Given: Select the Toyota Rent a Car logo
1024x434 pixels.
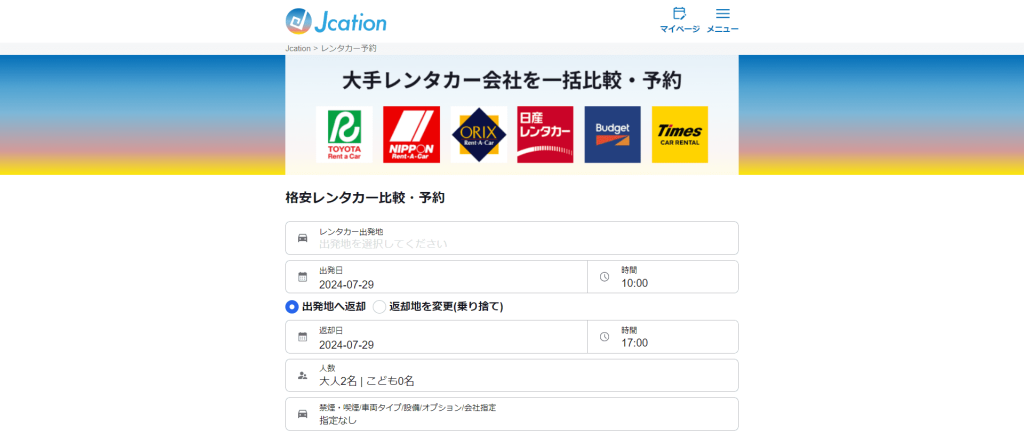Looking at the screenshot, I should pyautogui.click(x=344, y=134).
